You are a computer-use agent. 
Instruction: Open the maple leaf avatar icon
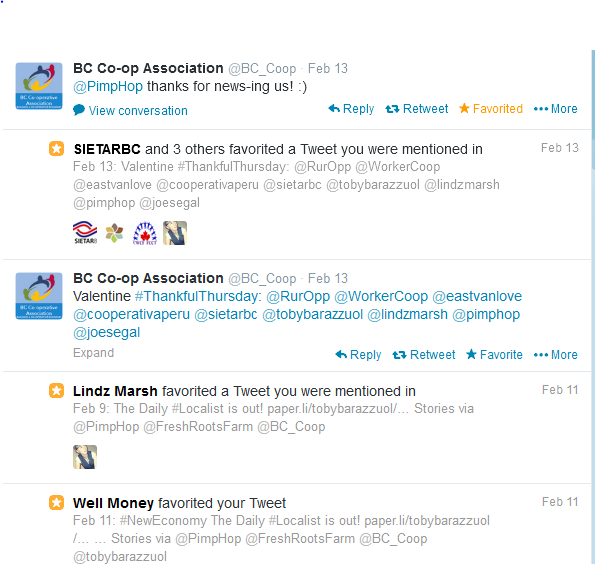145,233
